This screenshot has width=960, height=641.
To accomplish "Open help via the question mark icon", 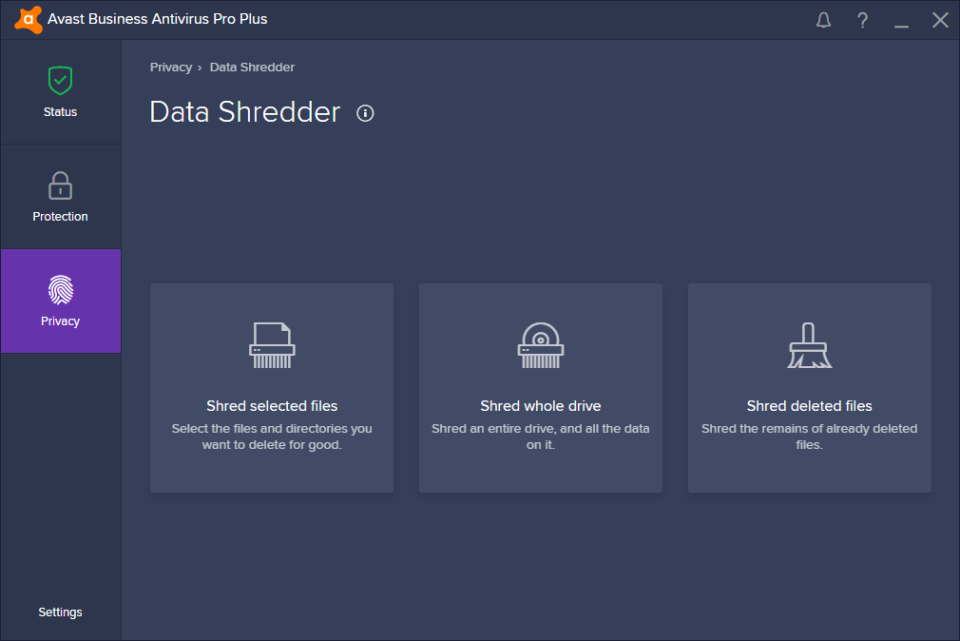I will tap(862, 19).
